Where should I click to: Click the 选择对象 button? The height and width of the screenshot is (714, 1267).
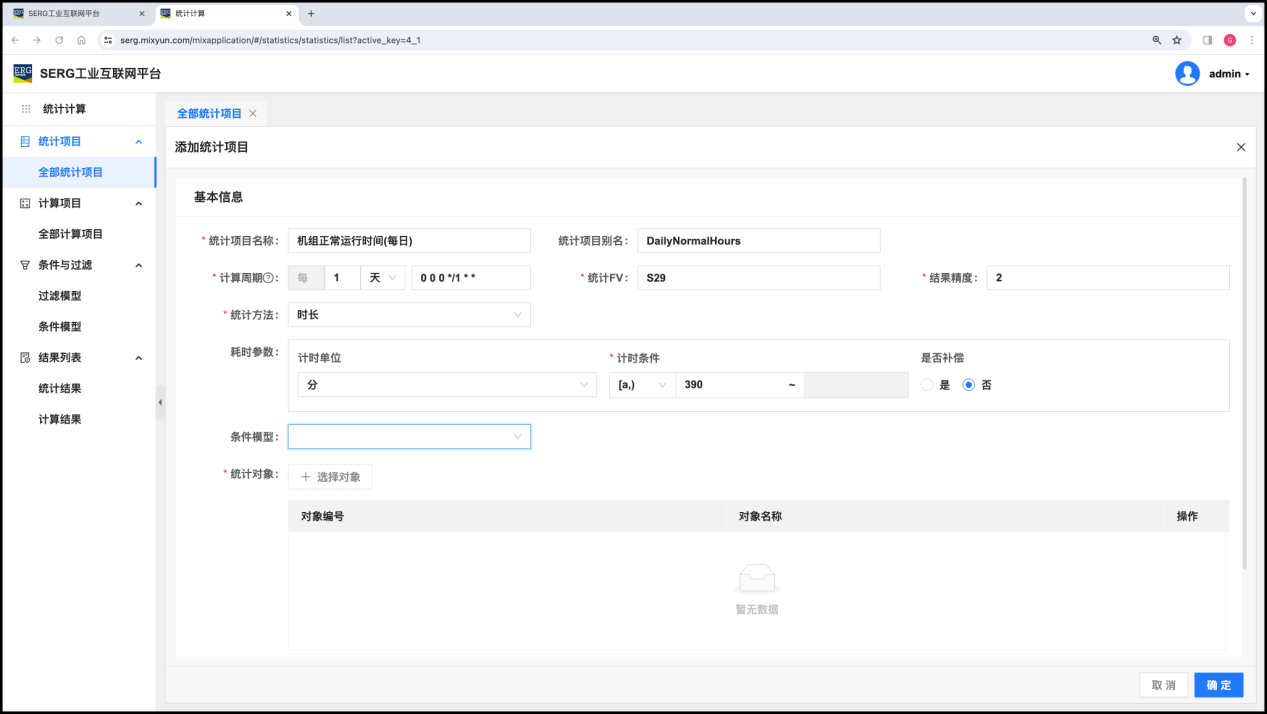pyautogui.click(x=330, y=477)
